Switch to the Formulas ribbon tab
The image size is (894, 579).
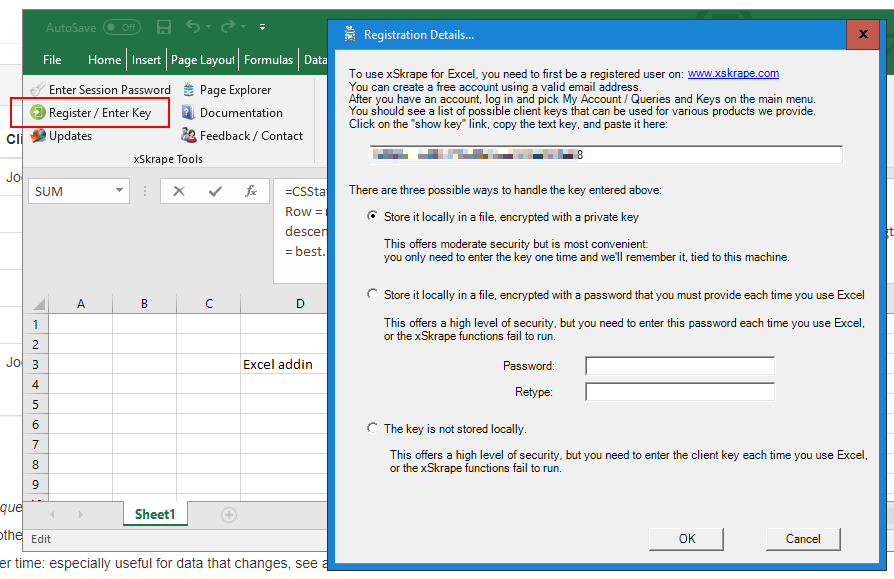tap(268, 60)
